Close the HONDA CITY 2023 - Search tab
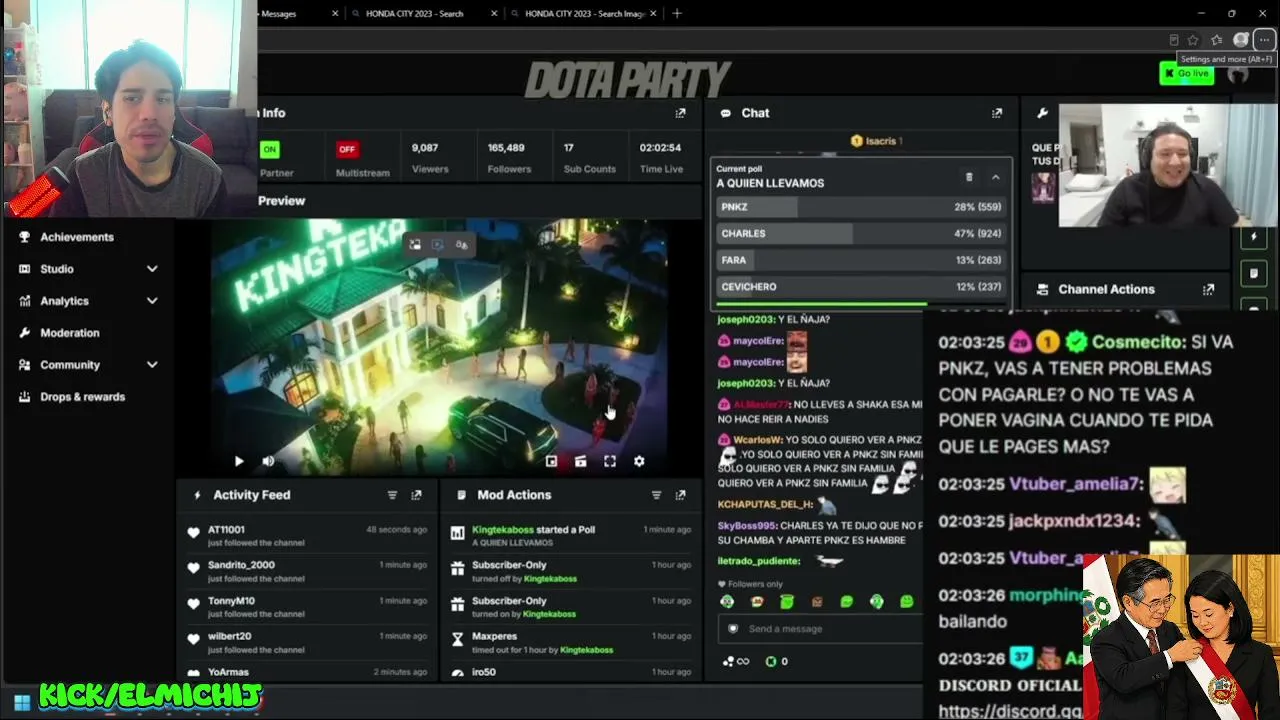The width and height of the screenshot is (1280, 720). click(x=496, y=14)
